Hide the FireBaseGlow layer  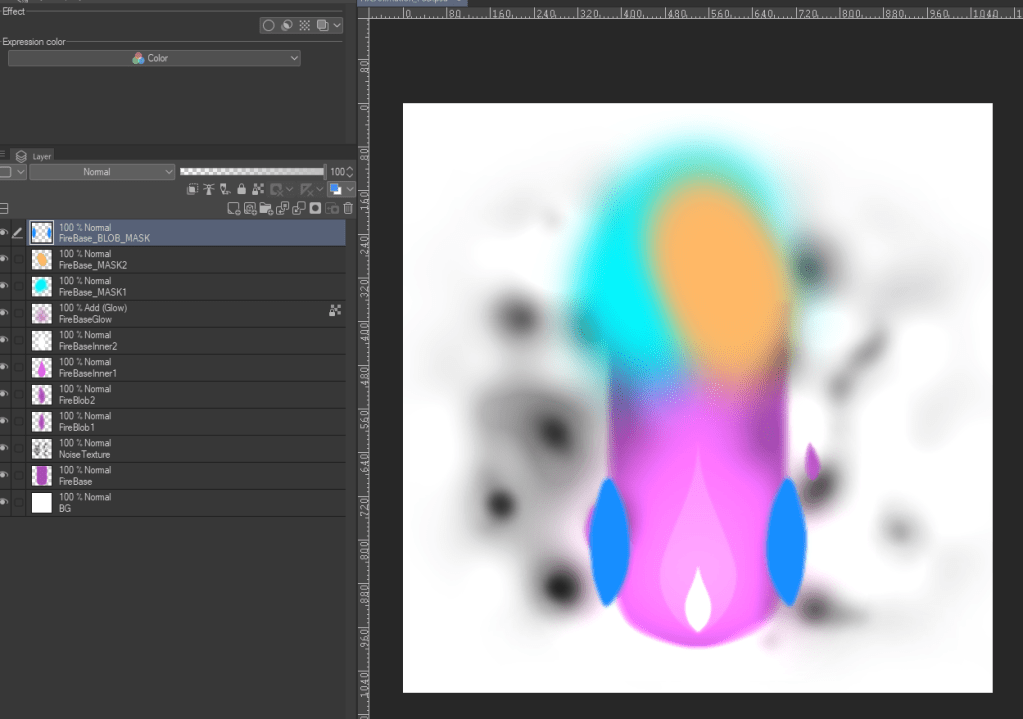point(4,313)
